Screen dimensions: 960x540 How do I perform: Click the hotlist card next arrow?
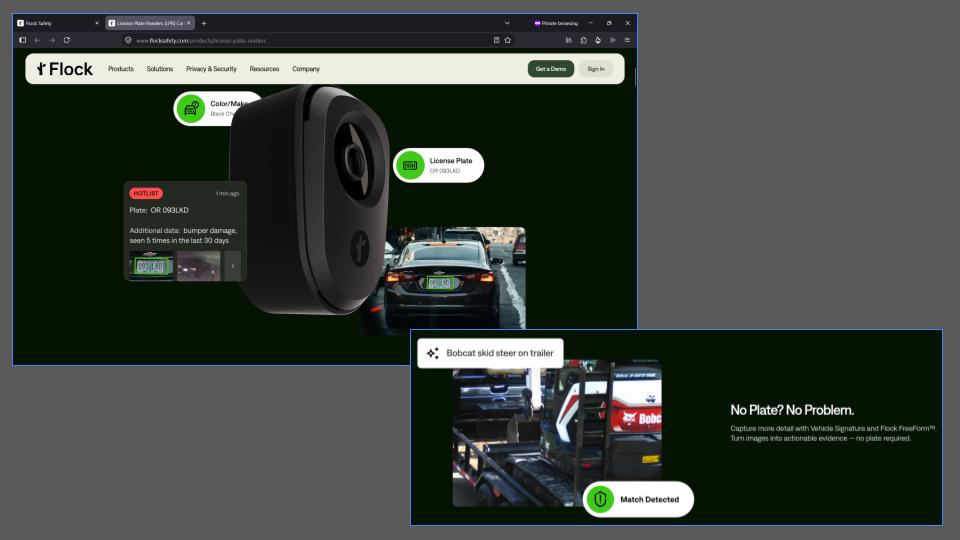233,266
